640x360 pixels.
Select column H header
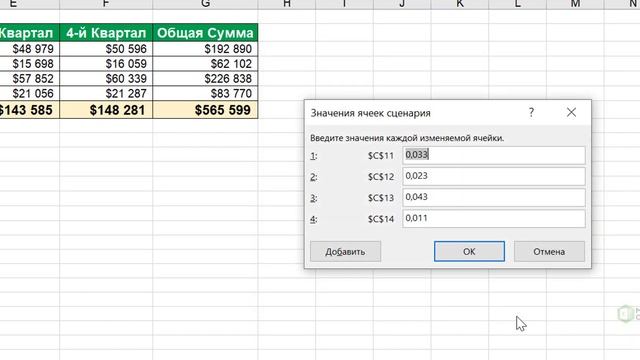coord(287,4)
